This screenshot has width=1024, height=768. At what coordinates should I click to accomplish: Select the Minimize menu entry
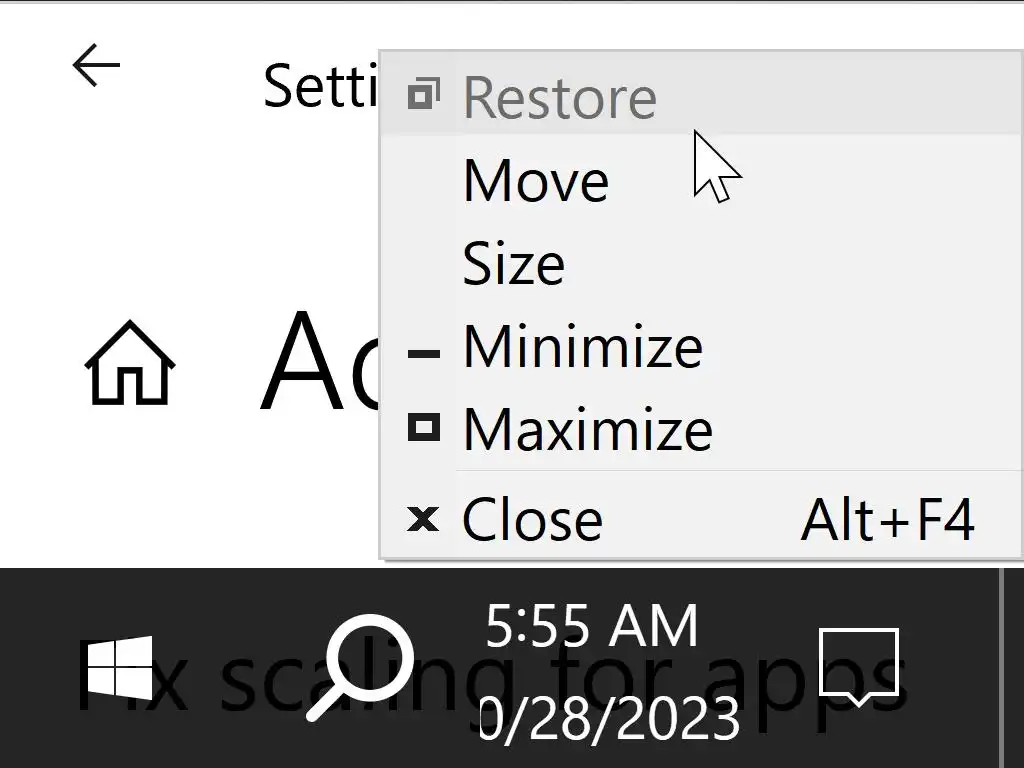pyautogui.click(x=583, y=346)
